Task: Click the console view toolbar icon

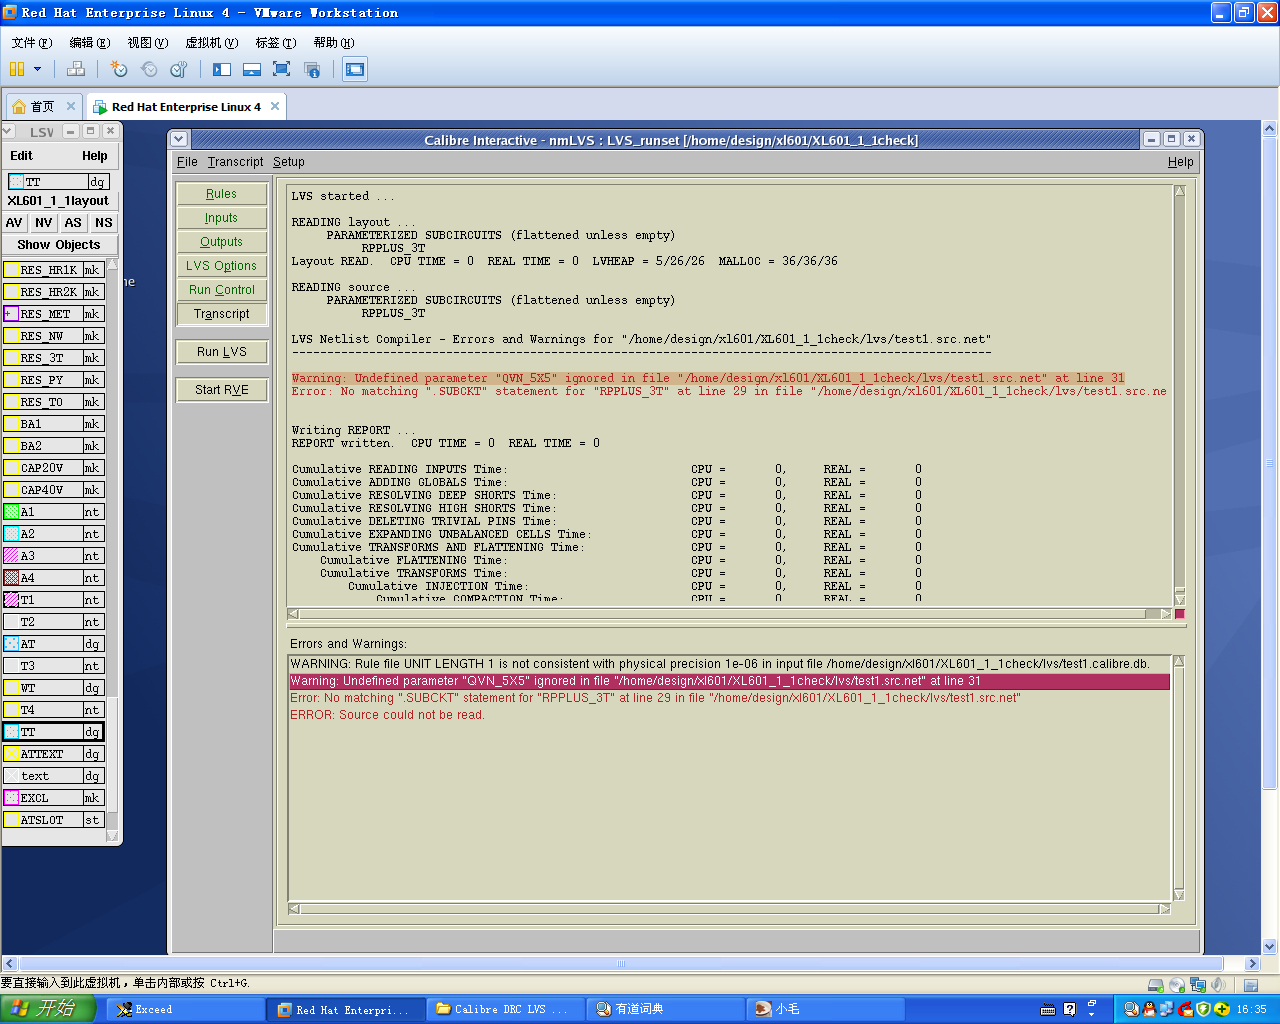Action: click(355, 69)
